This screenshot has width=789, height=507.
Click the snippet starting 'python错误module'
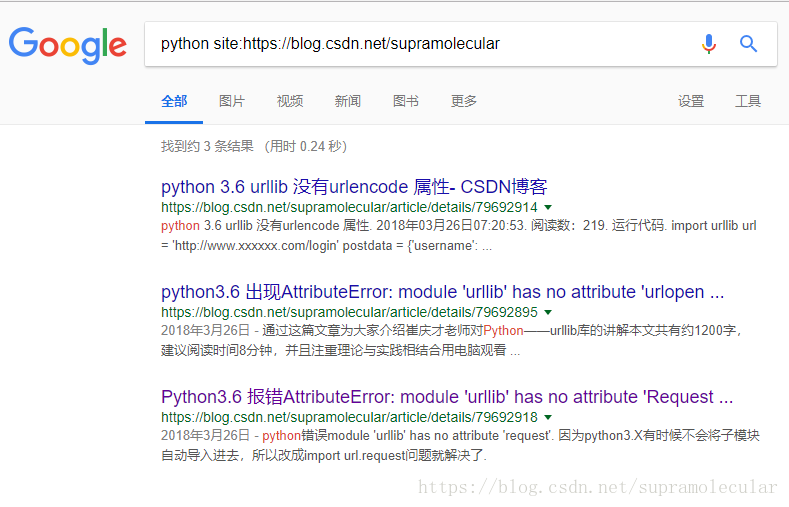point(460,445)
